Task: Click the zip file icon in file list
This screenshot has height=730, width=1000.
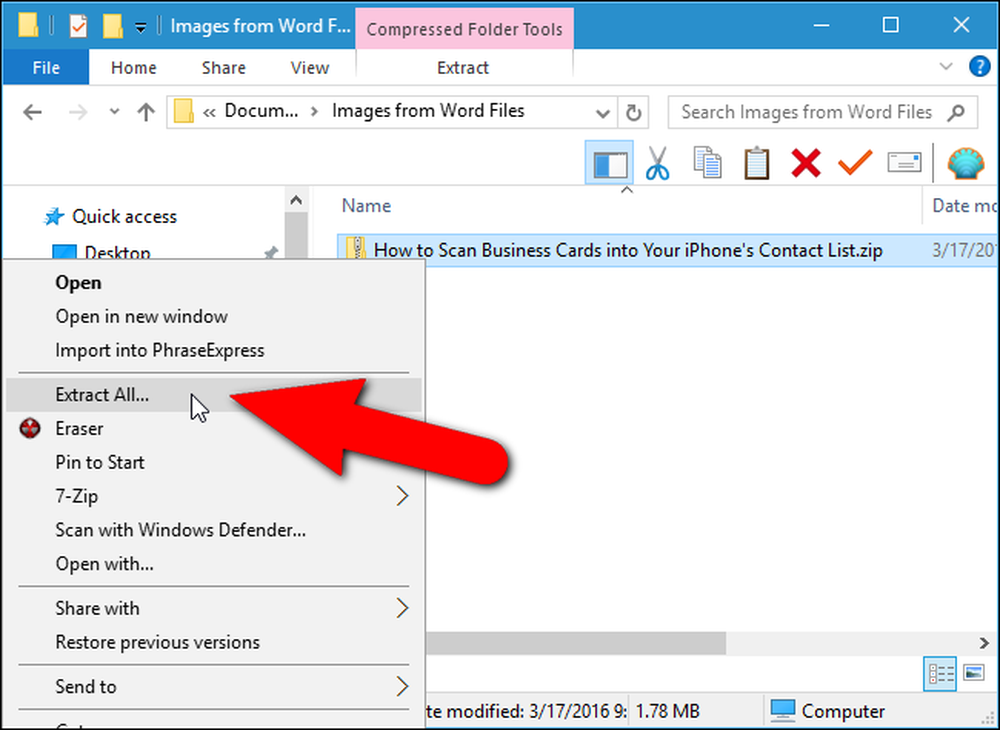Action: pyautogui.click(x=356, y=248)
